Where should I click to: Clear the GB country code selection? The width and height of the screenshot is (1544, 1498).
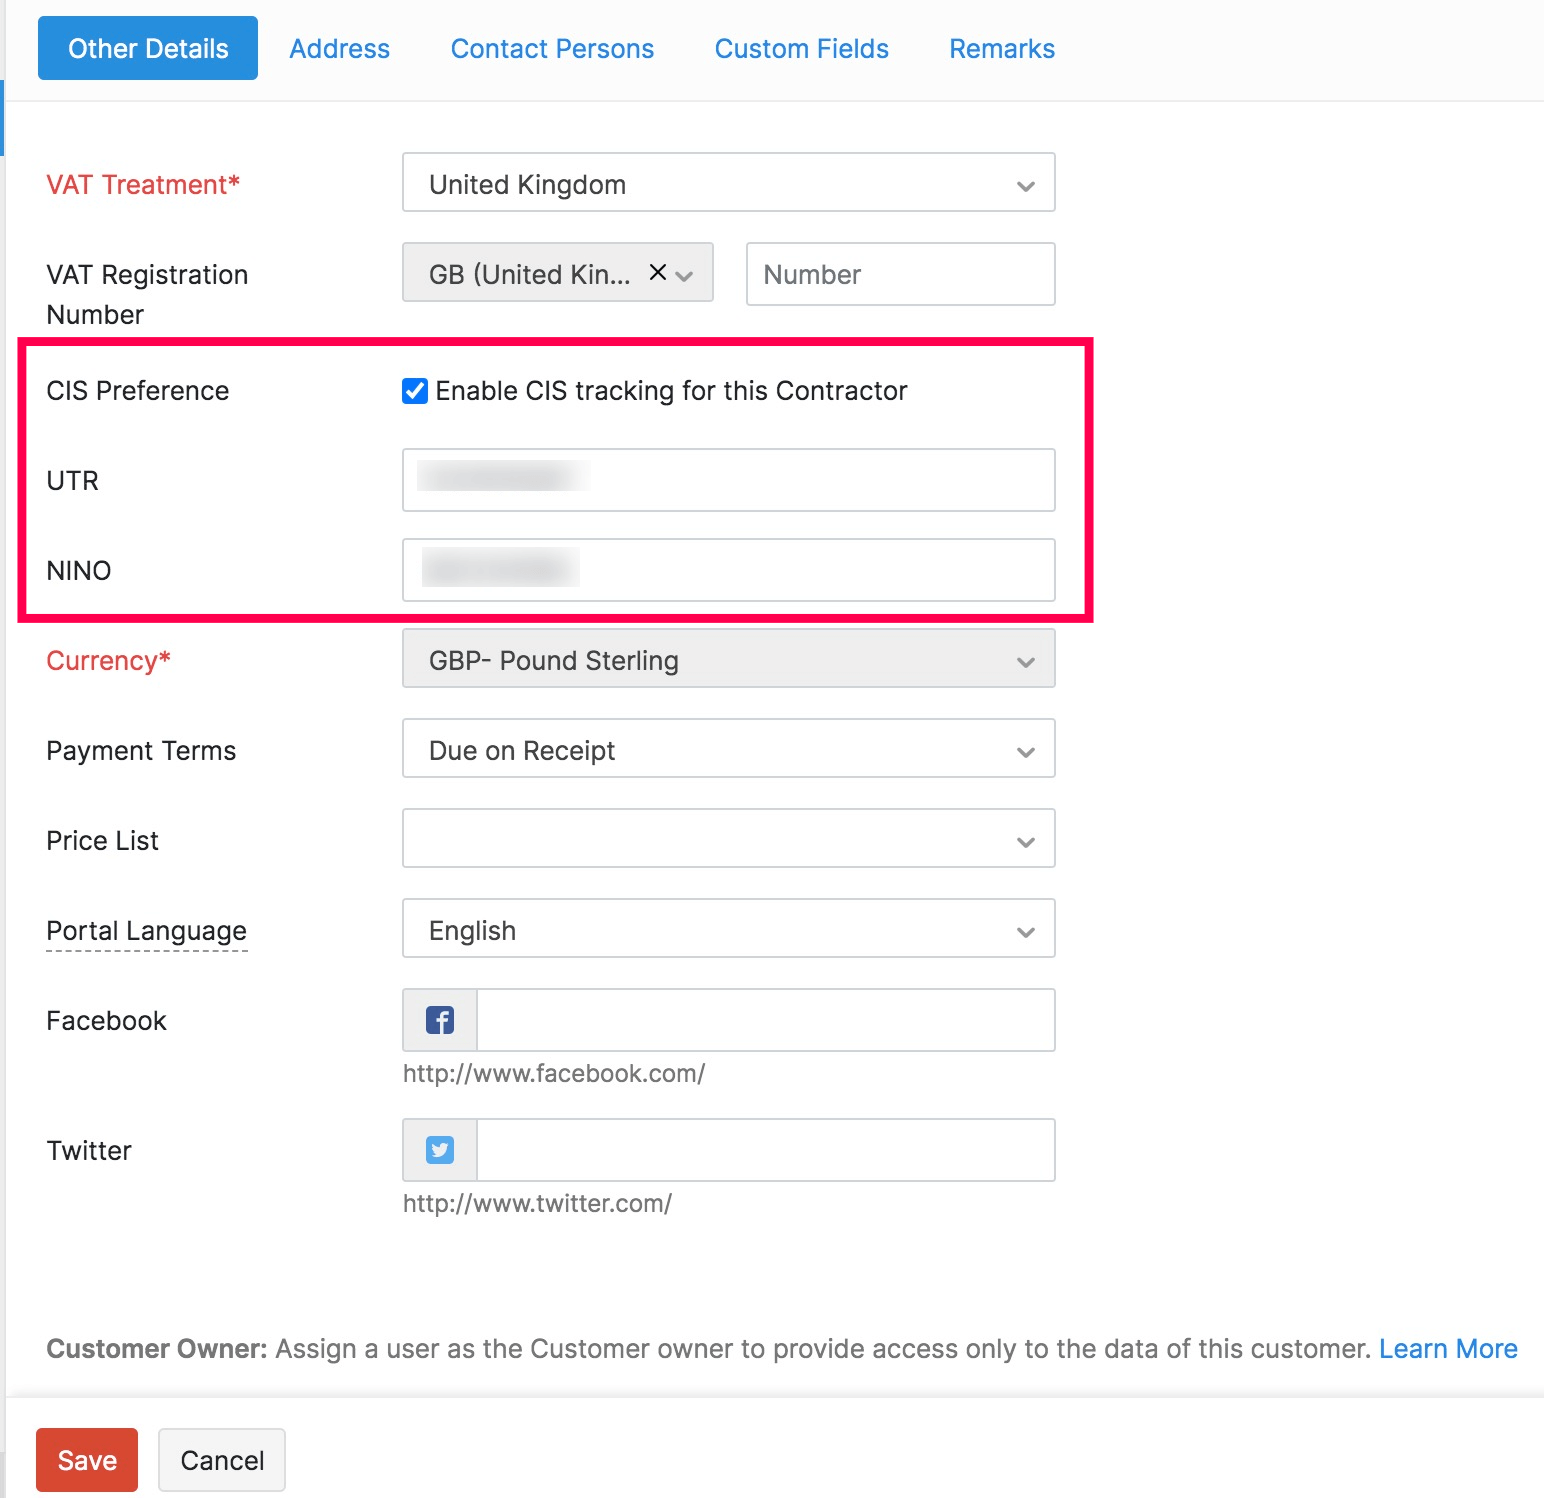coord(657,272)
